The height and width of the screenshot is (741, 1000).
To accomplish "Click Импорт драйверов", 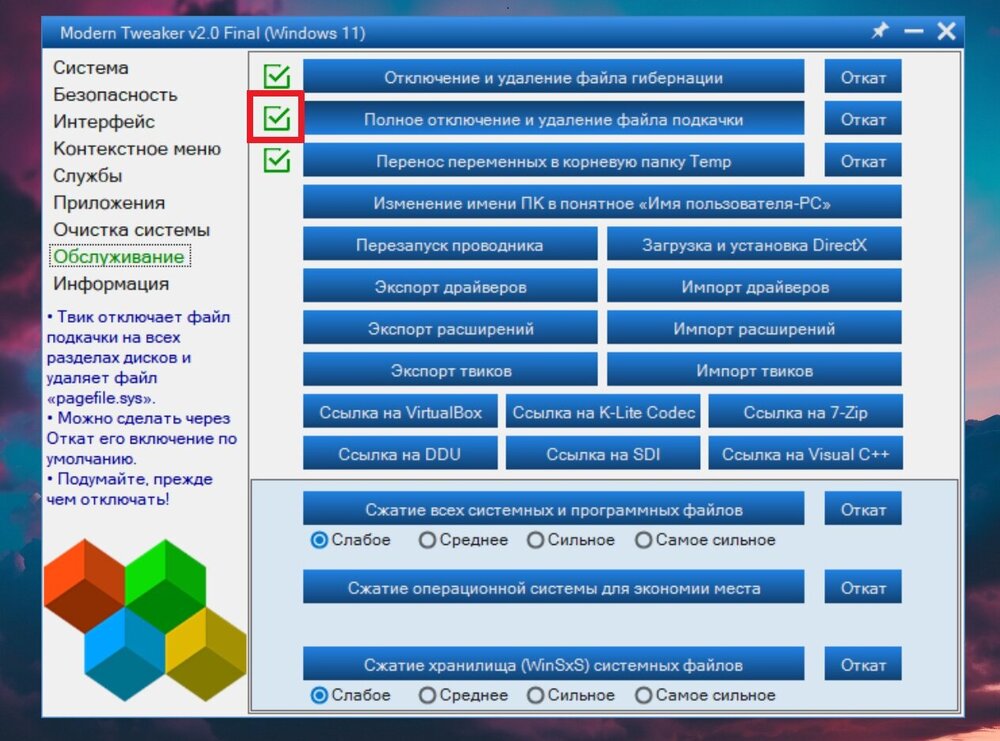I will tap(754, 286).
